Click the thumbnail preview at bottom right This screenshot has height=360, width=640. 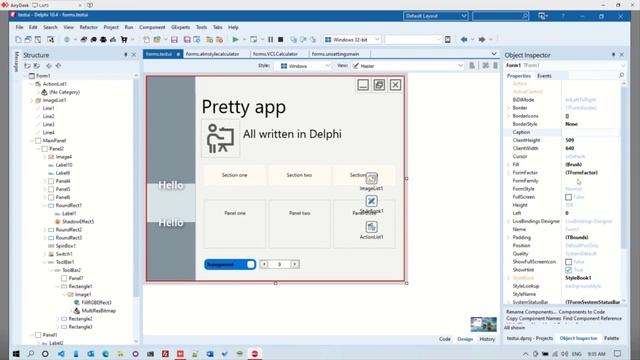click(x=483, y=324)
